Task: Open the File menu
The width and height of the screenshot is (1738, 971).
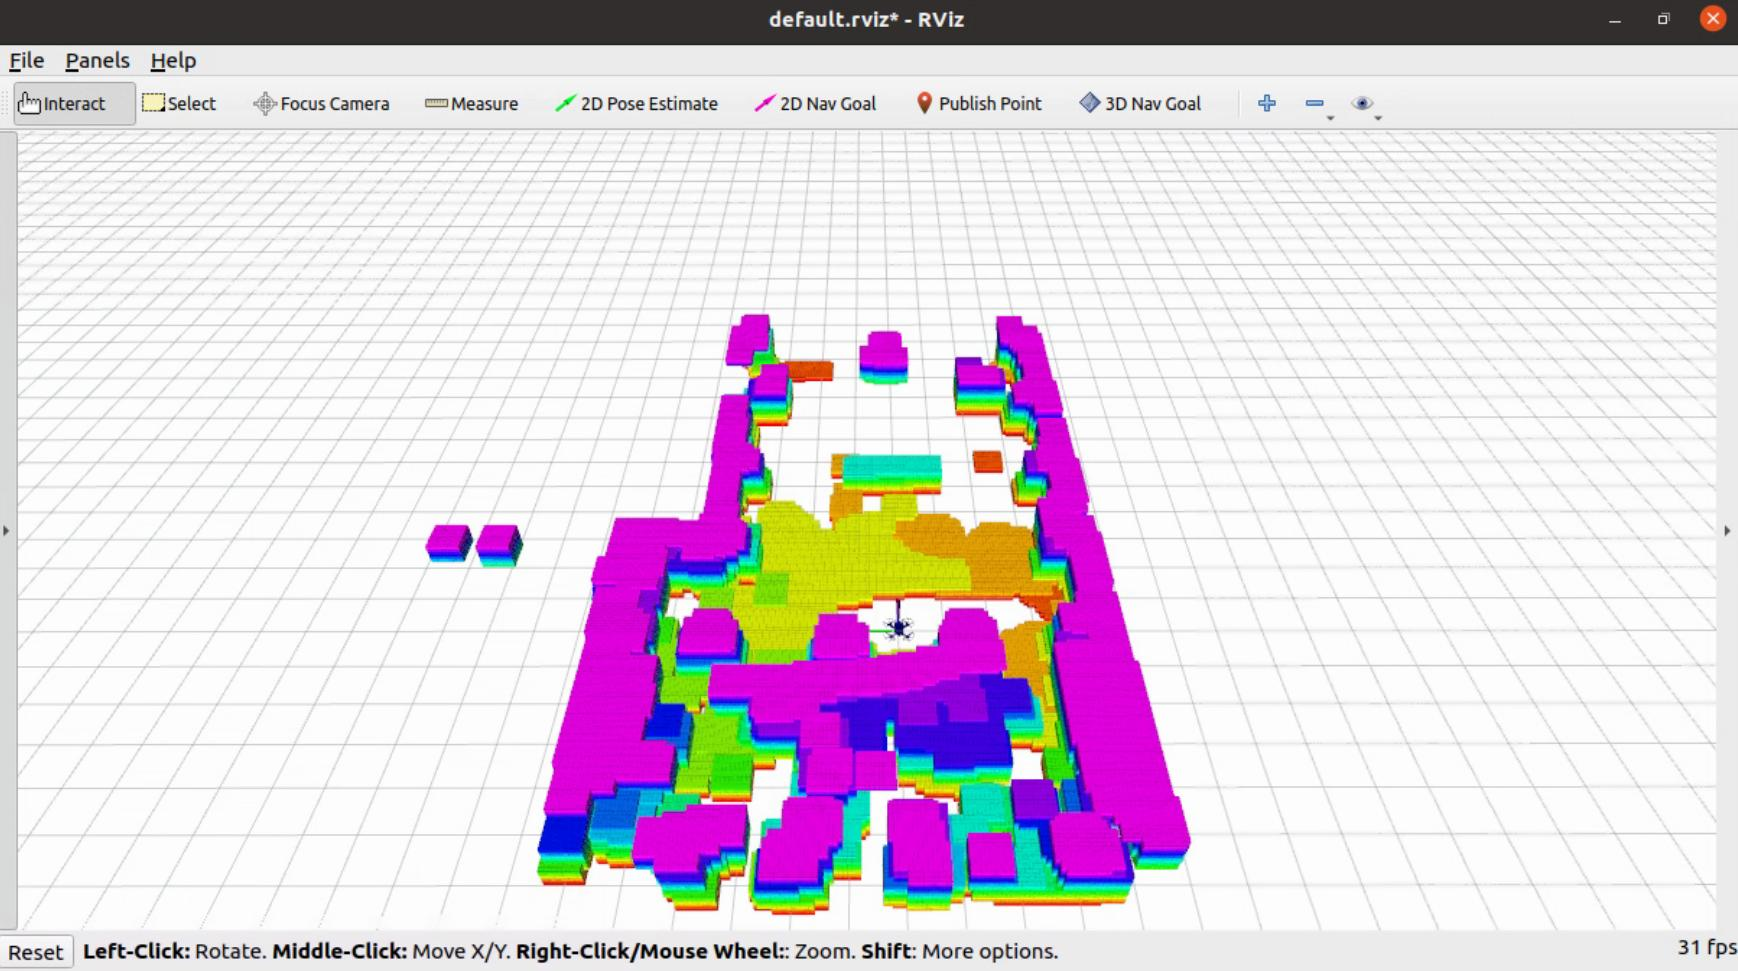Action: tap(26, 60)
